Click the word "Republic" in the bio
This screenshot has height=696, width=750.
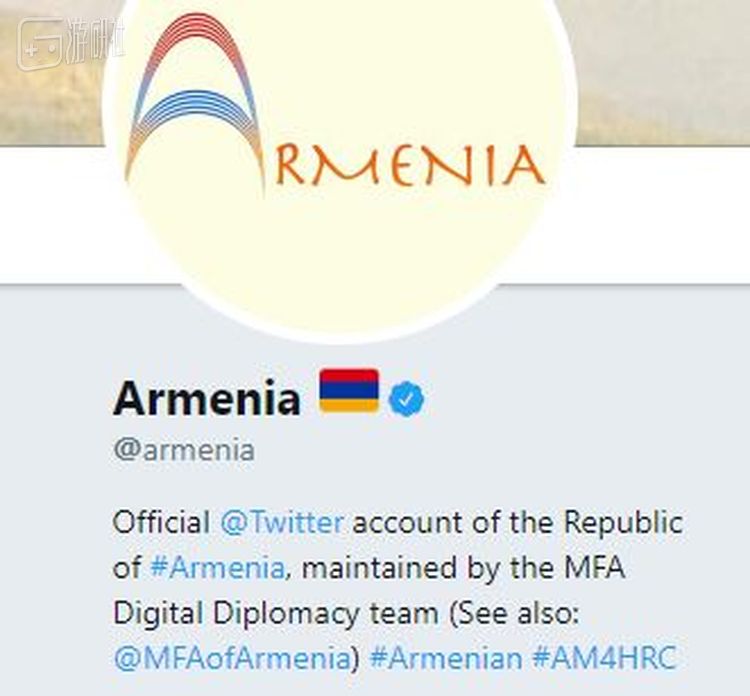(x=623, y=524)
